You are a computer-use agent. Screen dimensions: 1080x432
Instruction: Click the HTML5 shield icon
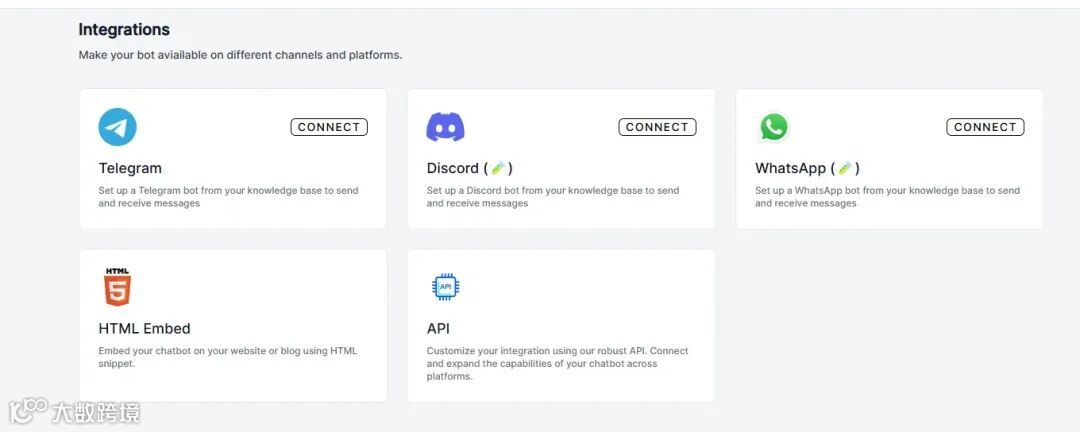point(117,287)
